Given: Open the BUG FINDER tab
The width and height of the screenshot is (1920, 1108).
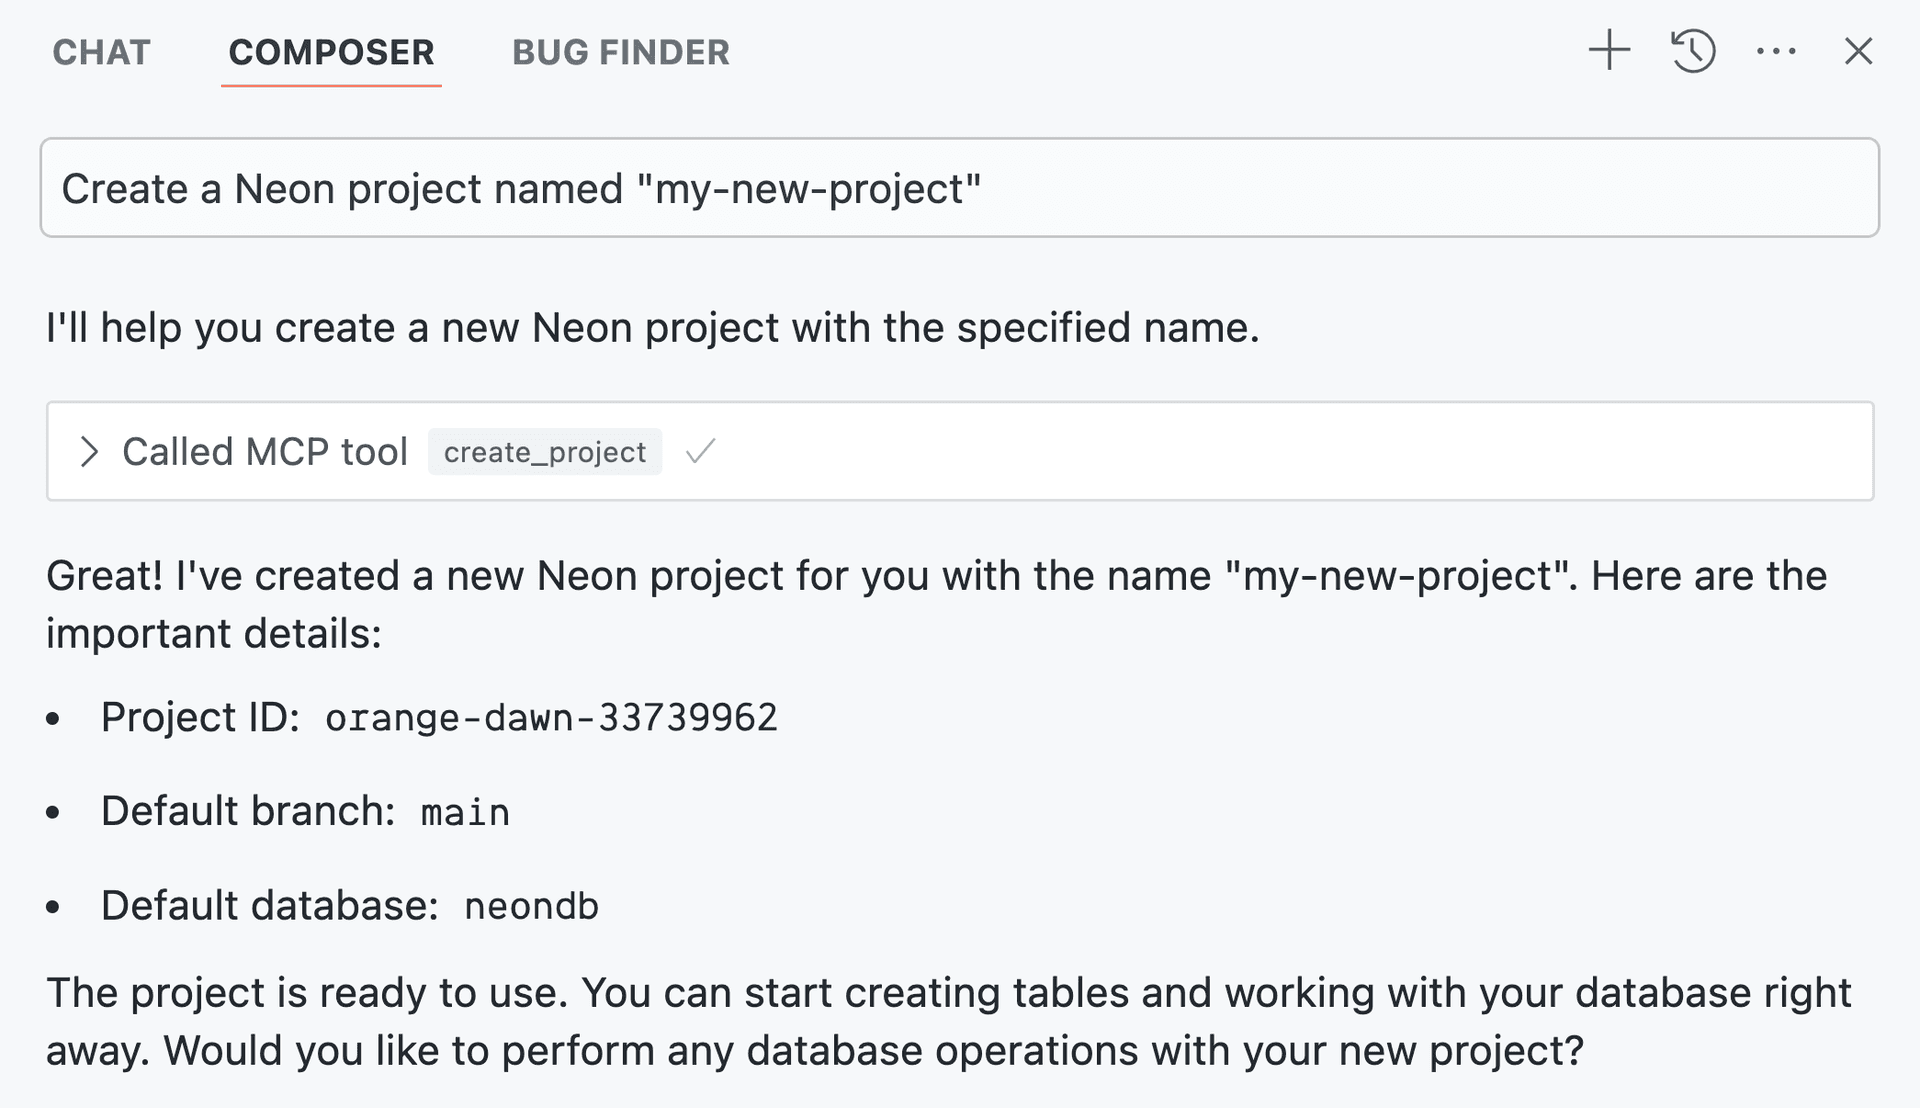Looking at the screenshot, I should 621,52.
